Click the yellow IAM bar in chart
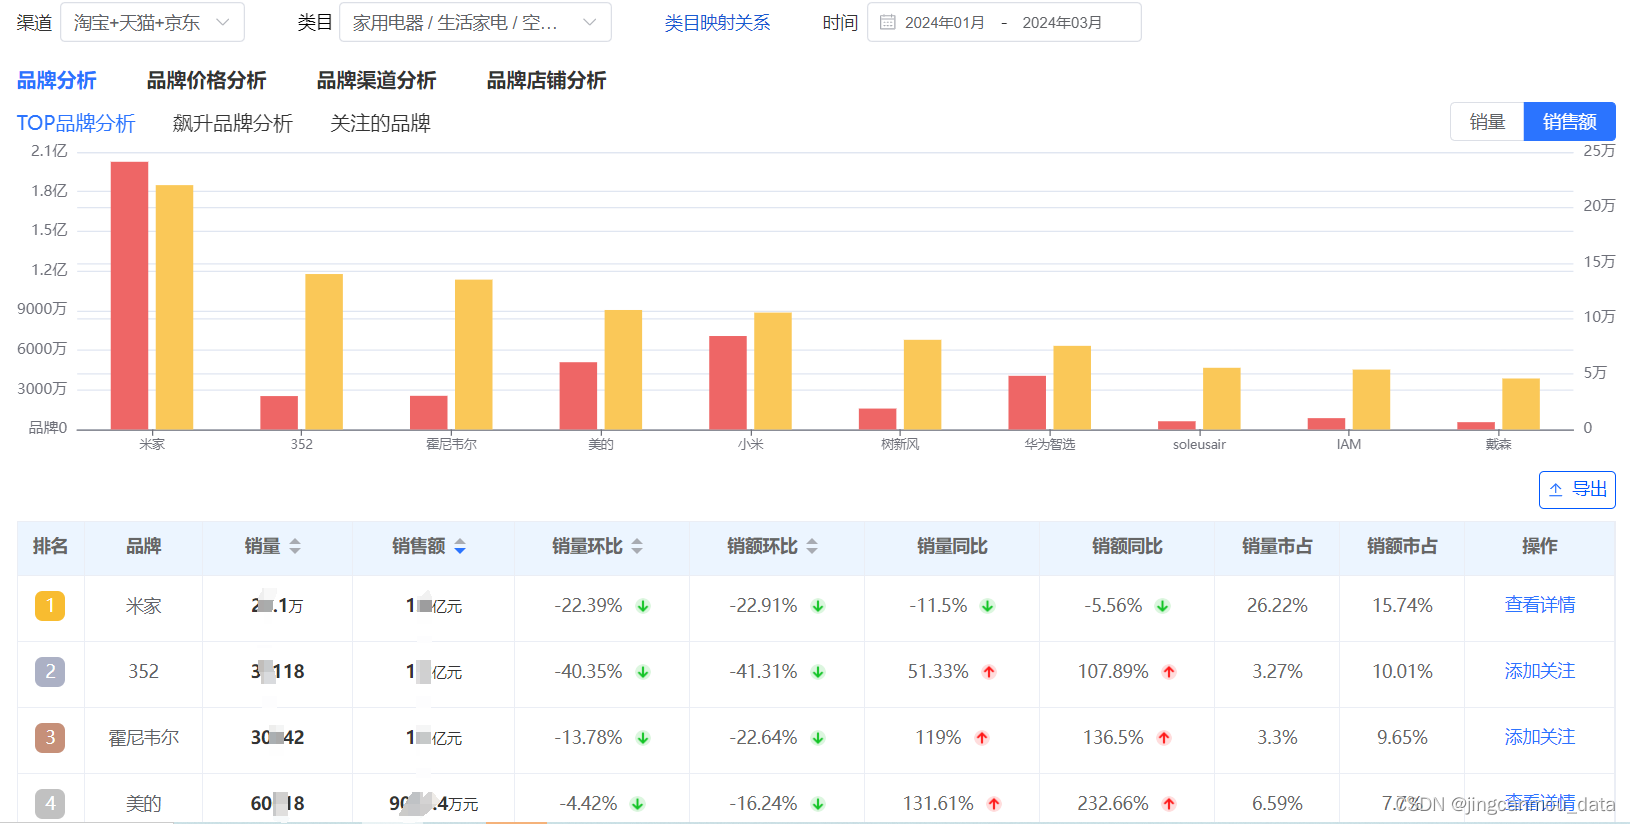This screenshot has width=1630, height=824. point(1371,400)
